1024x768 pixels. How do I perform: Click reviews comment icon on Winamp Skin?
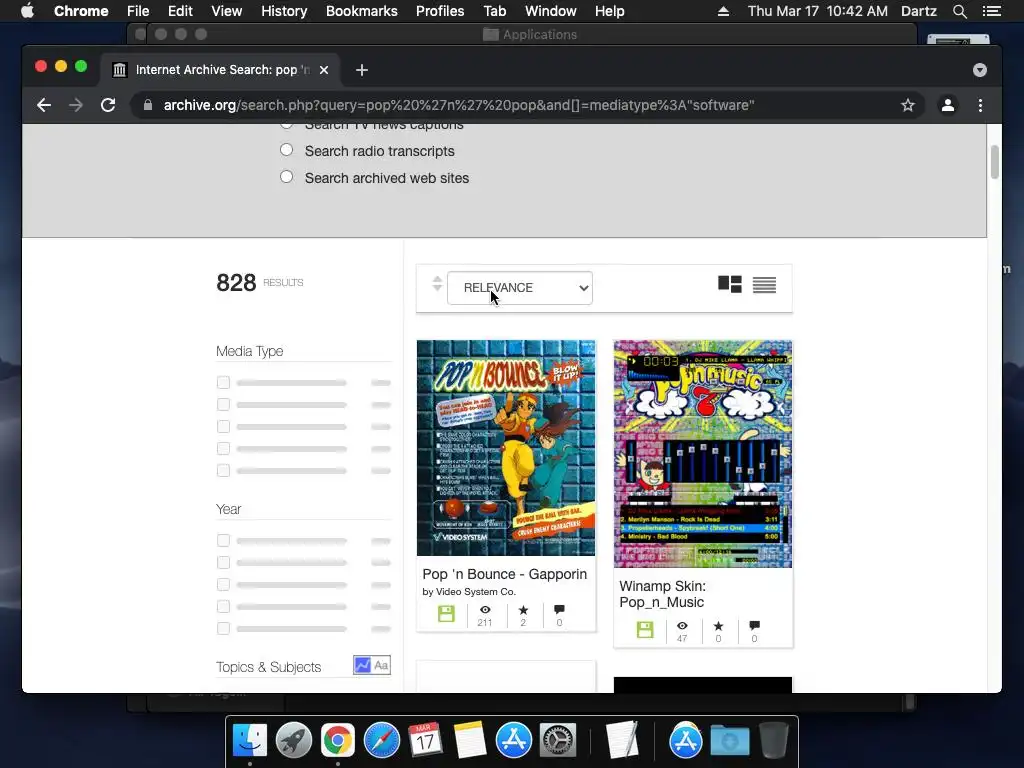point(754,626)
